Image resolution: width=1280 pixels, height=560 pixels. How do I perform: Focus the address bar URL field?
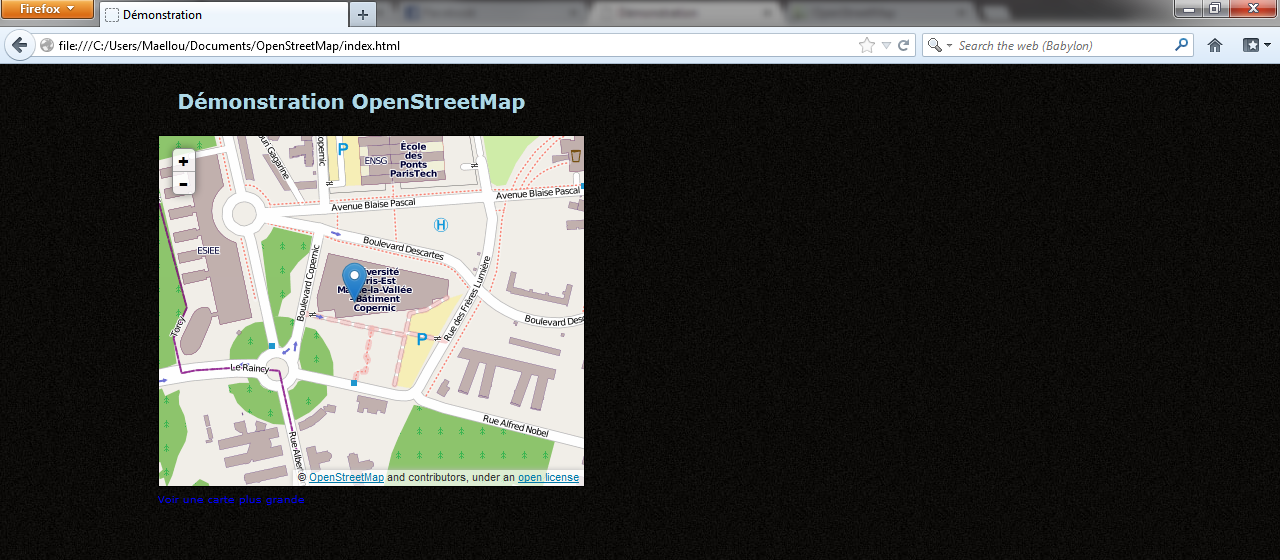(x=450, y=45)
